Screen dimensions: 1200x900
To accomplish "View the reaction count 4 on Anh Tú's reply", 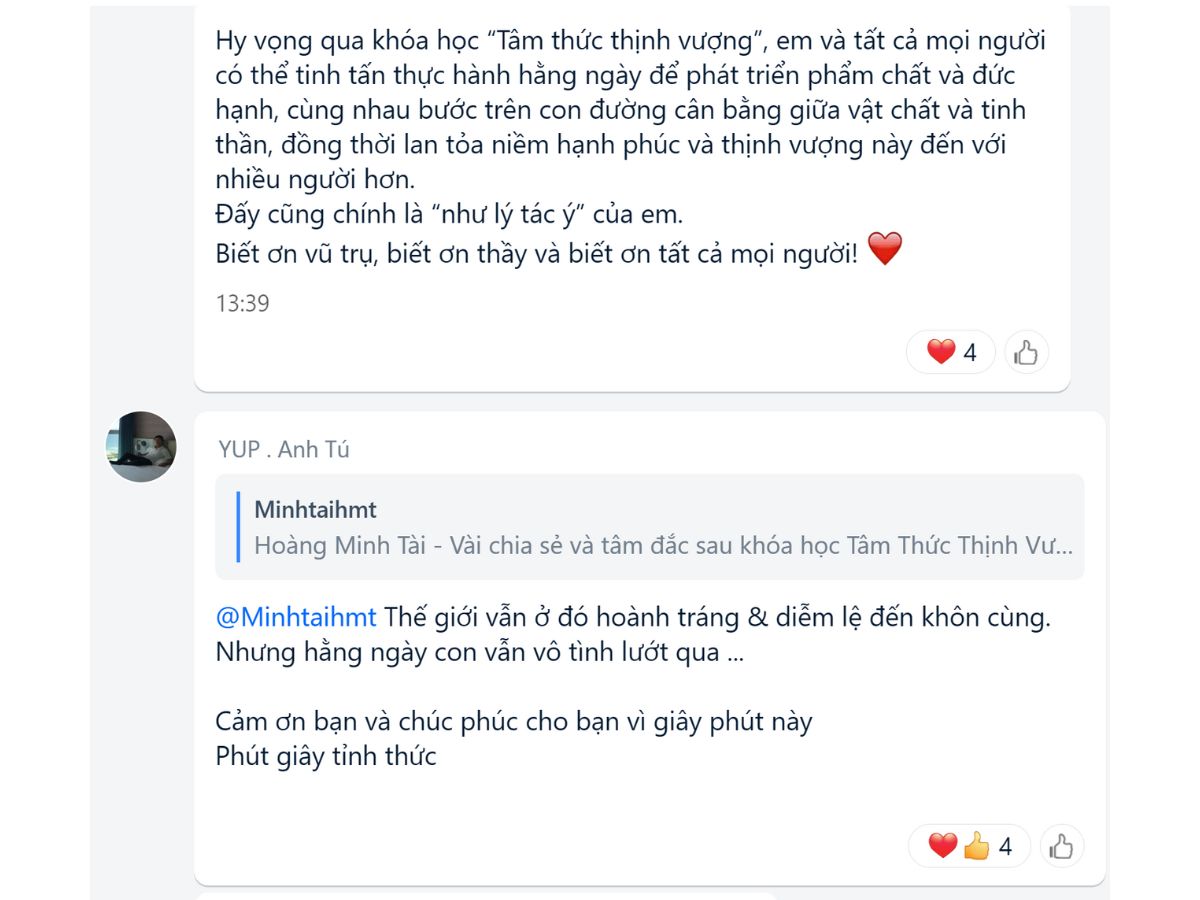I will (1005, 847).
